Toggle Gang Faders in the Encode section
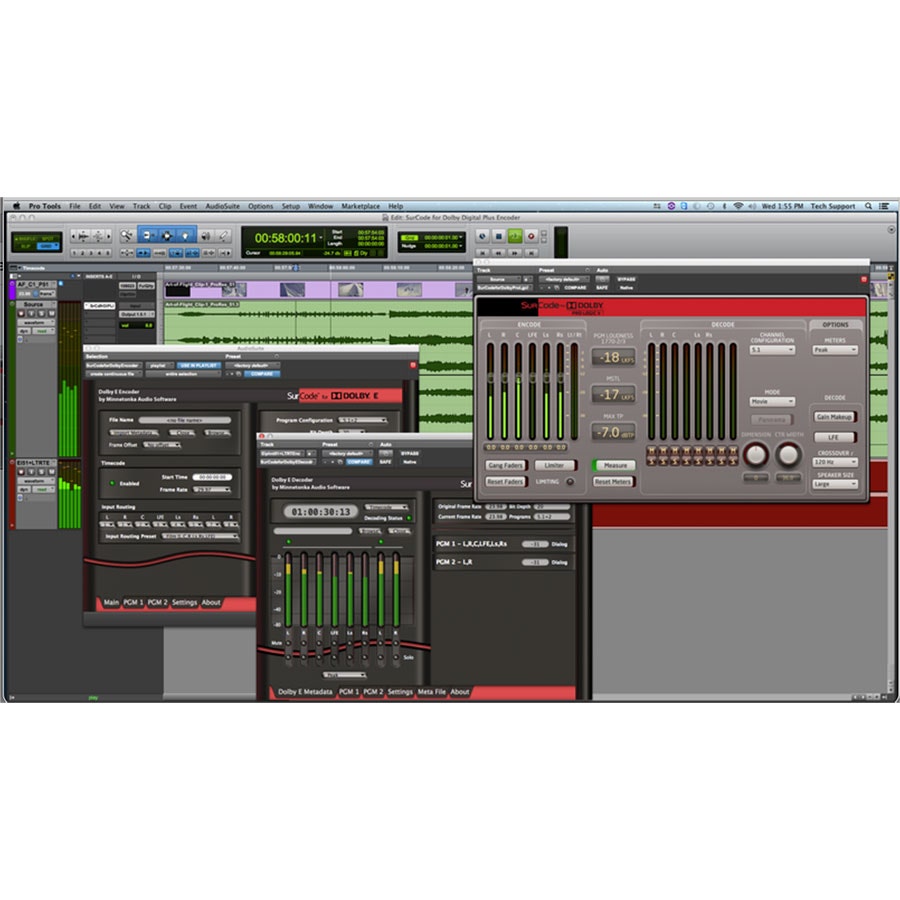 pyautogui.click(x=505, y=465)
